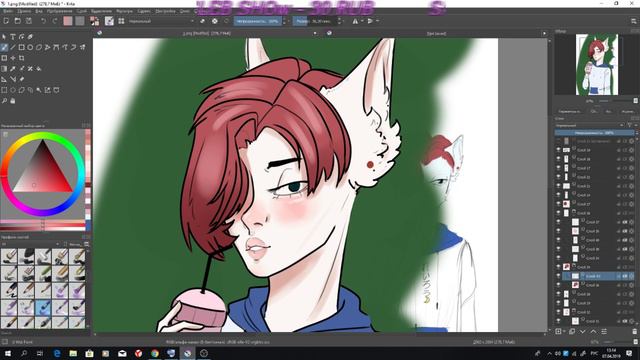Toggle horizontal mirror mode

(x=355, y=21)
